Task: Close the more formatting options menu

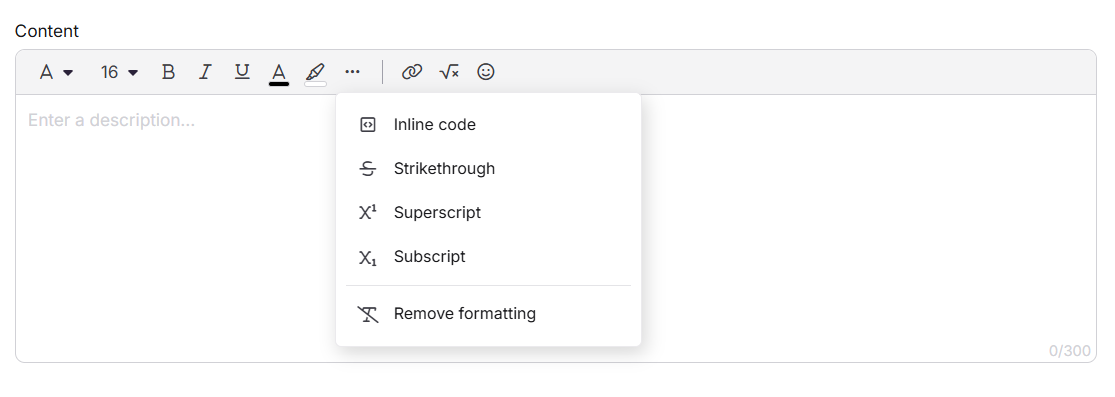Action: [x=353, y=72]
